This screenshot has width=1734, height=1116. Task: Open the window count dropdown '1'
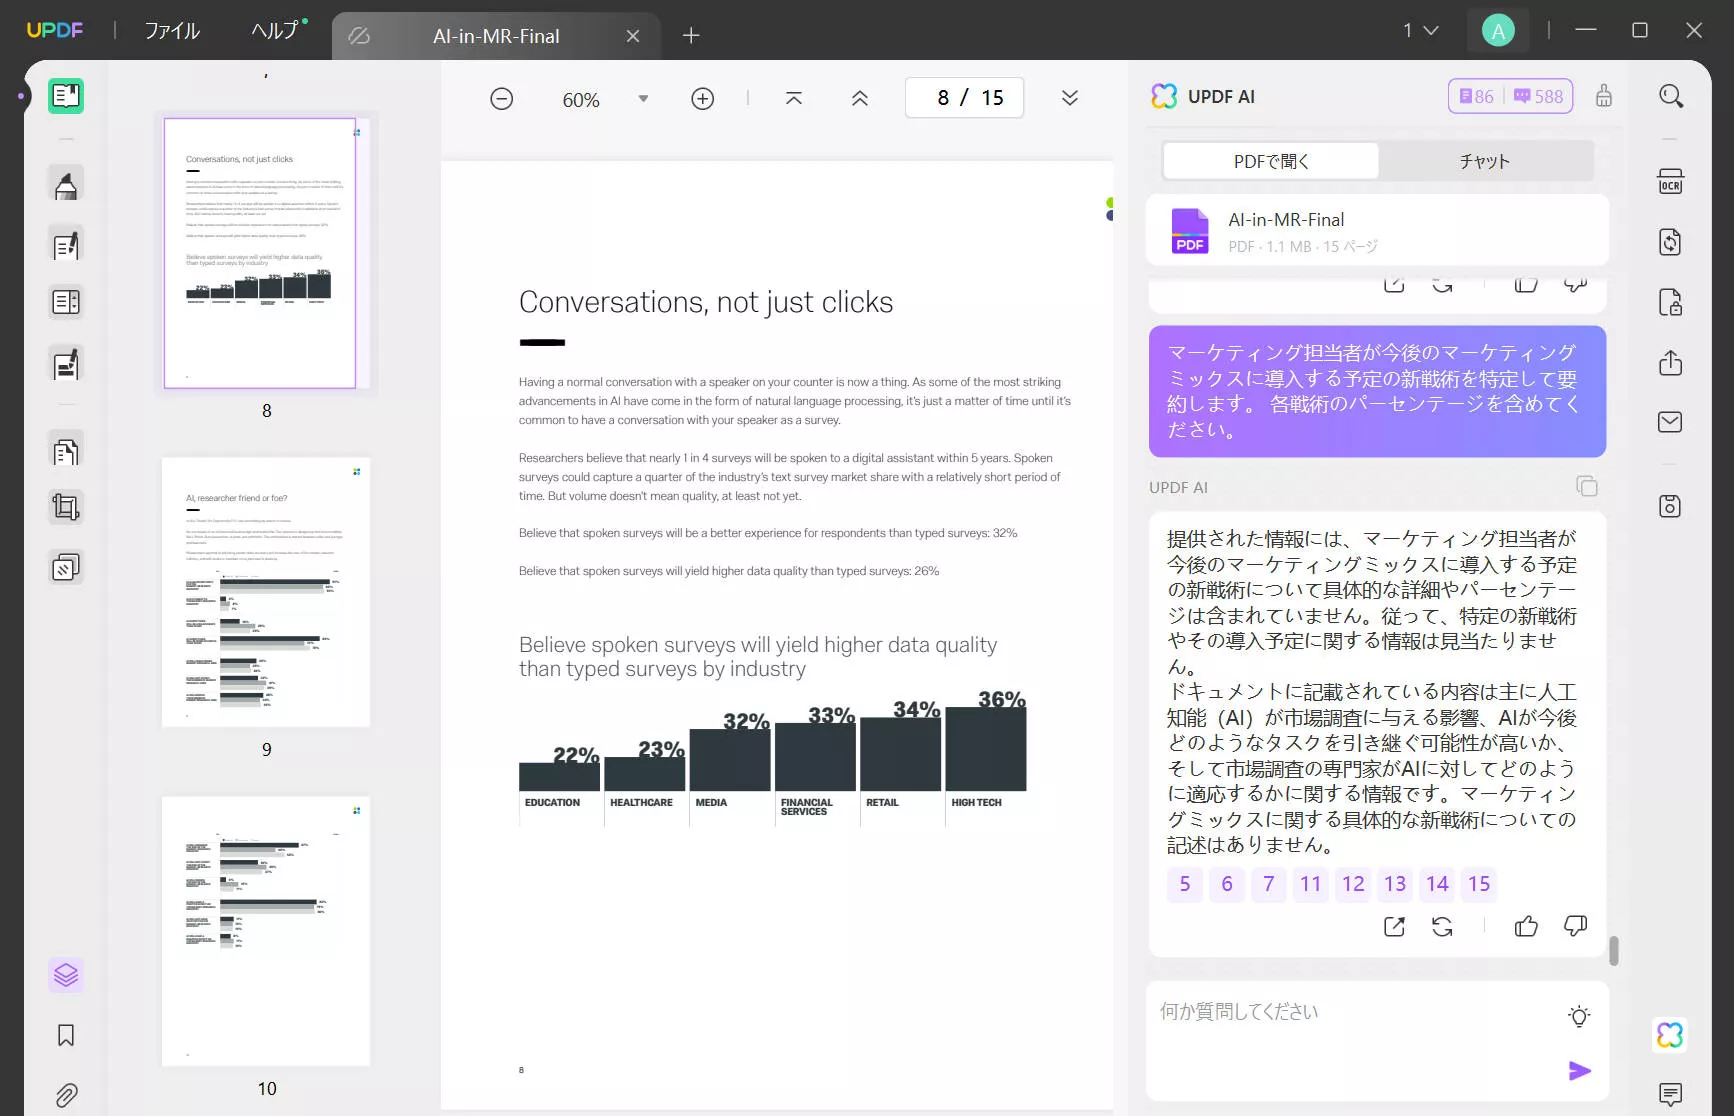(1420, 31)
